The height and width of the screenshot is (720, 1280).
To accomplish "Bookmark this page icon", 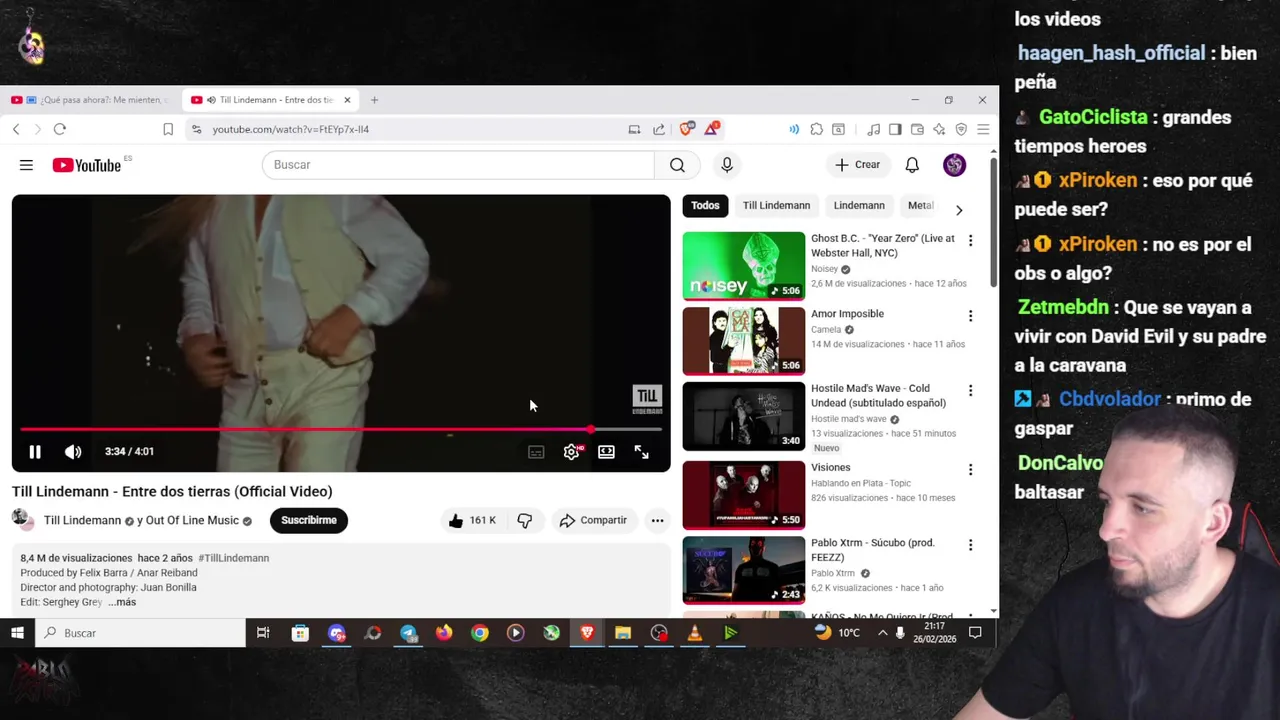I will [168, 129].
